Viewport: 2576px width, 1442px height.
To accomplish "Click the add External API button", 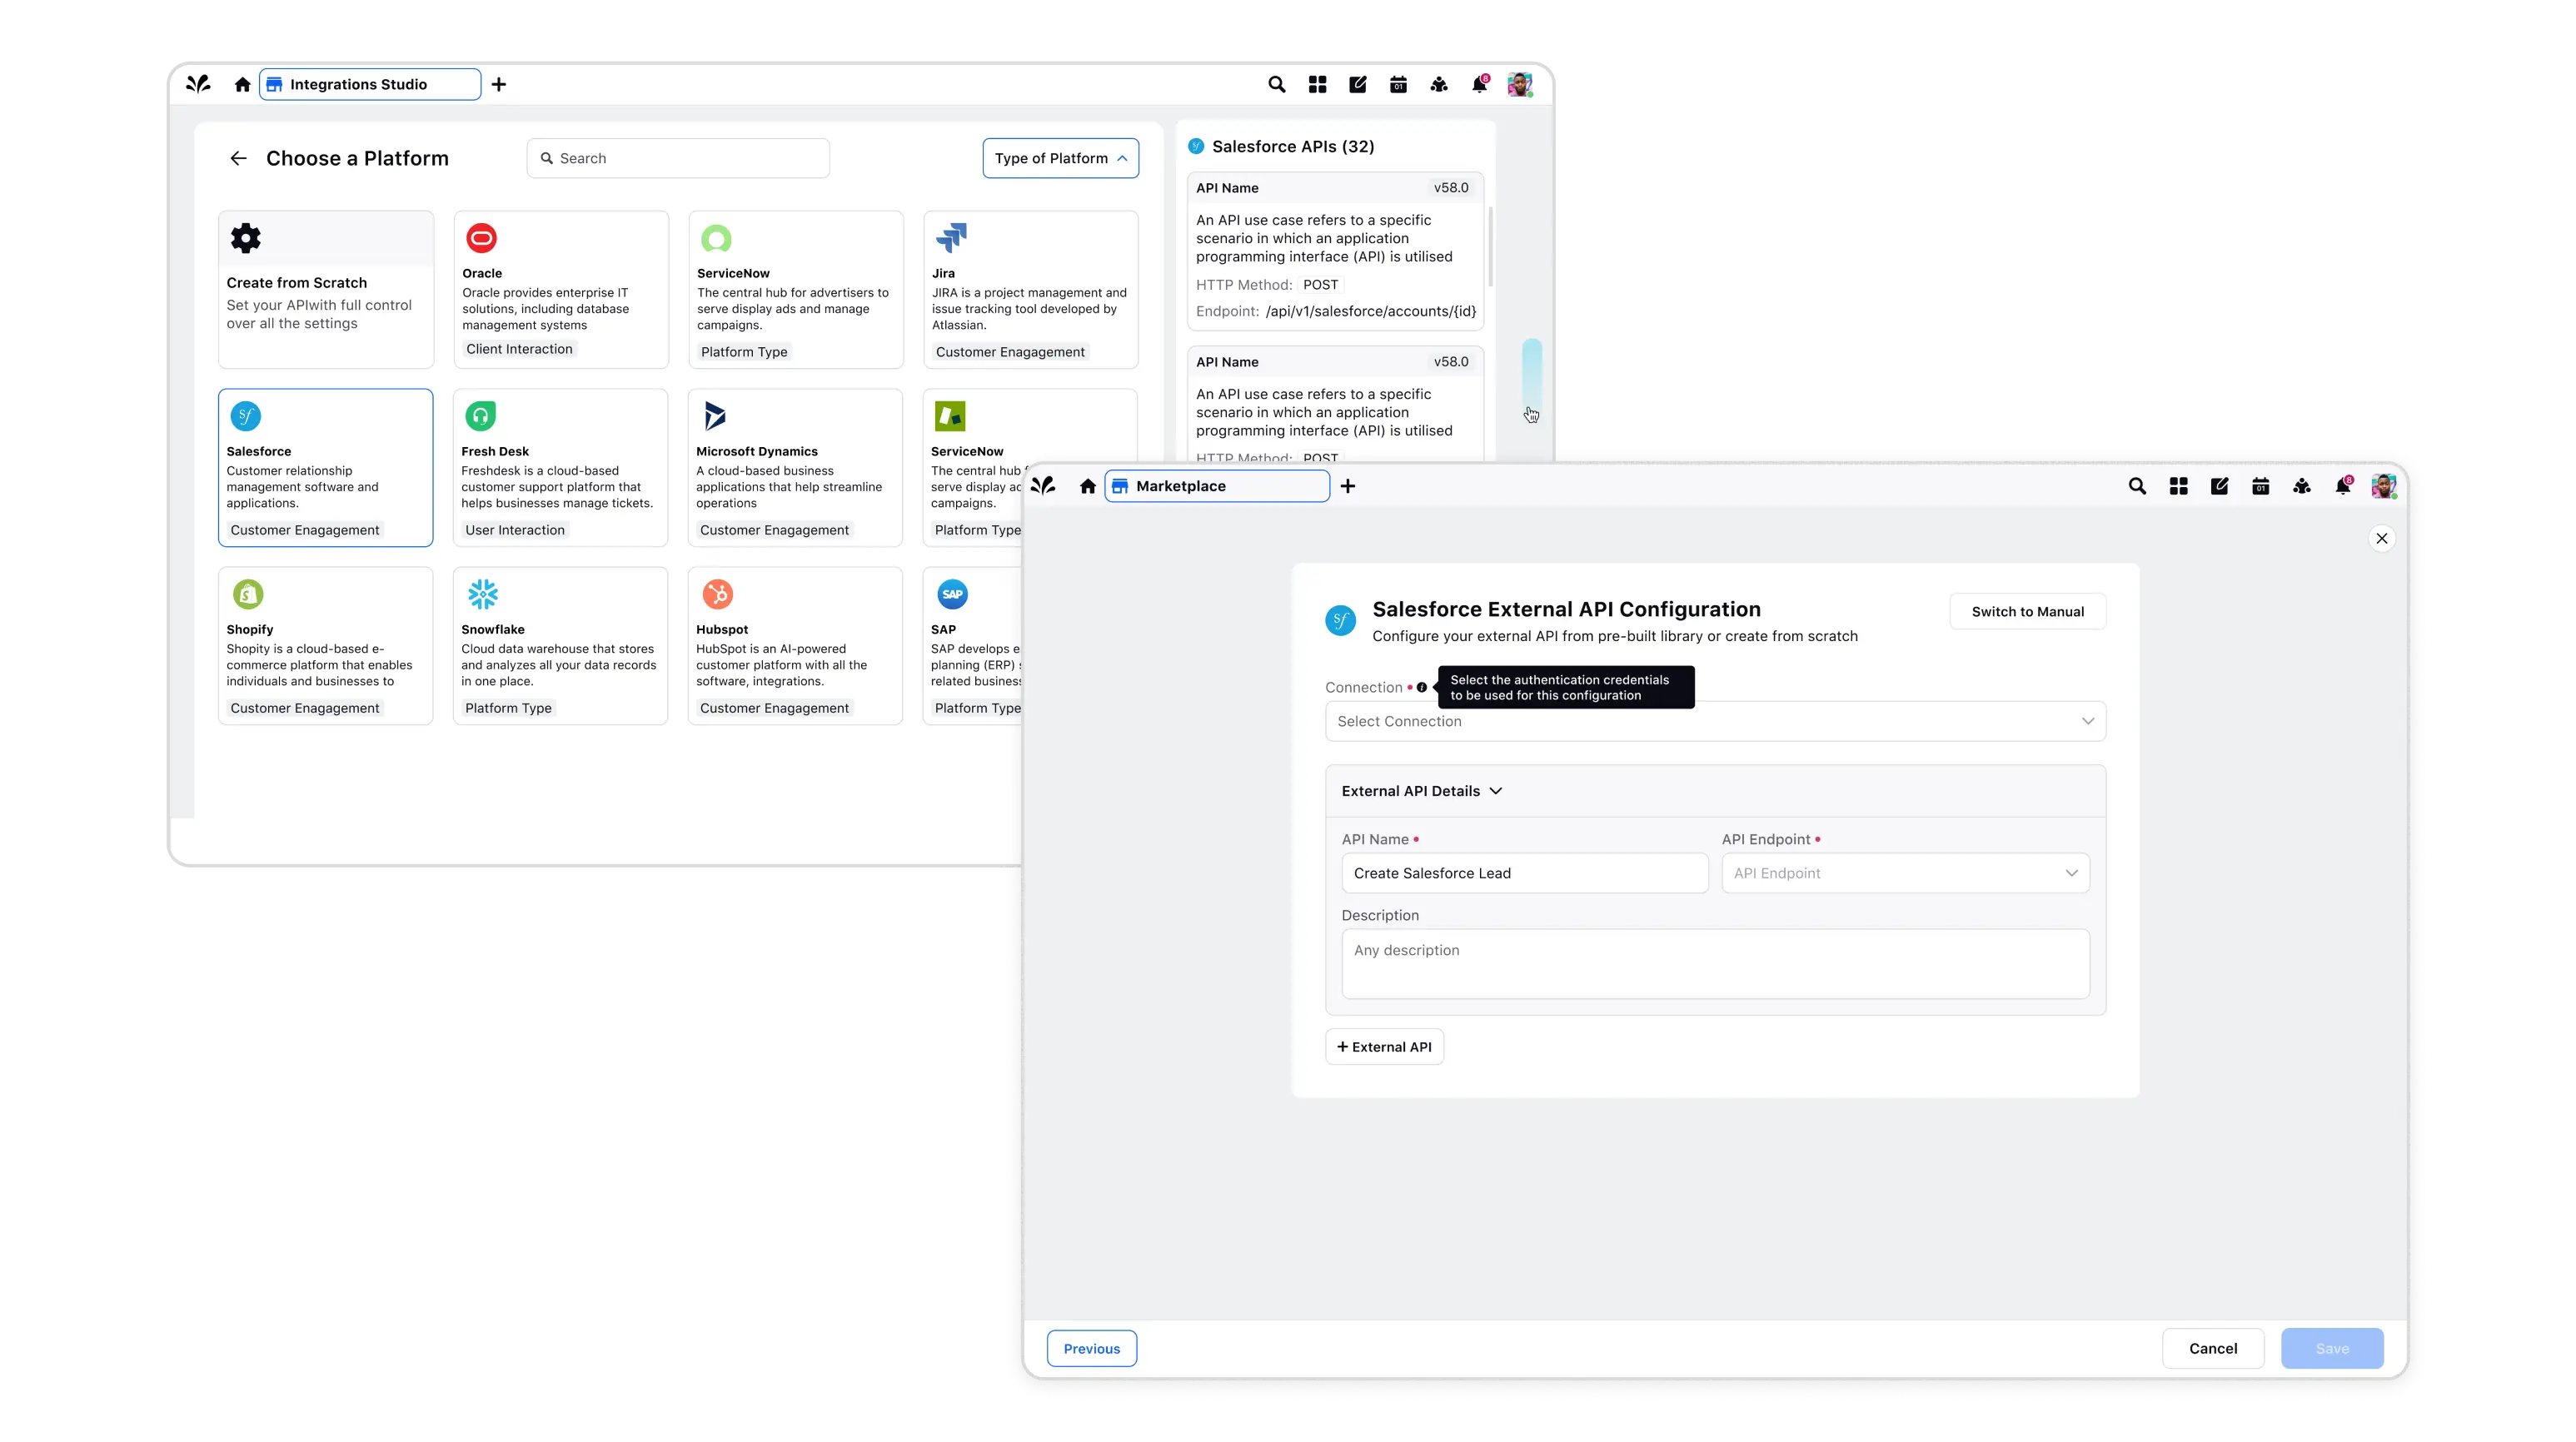I will [1384, 1047].
